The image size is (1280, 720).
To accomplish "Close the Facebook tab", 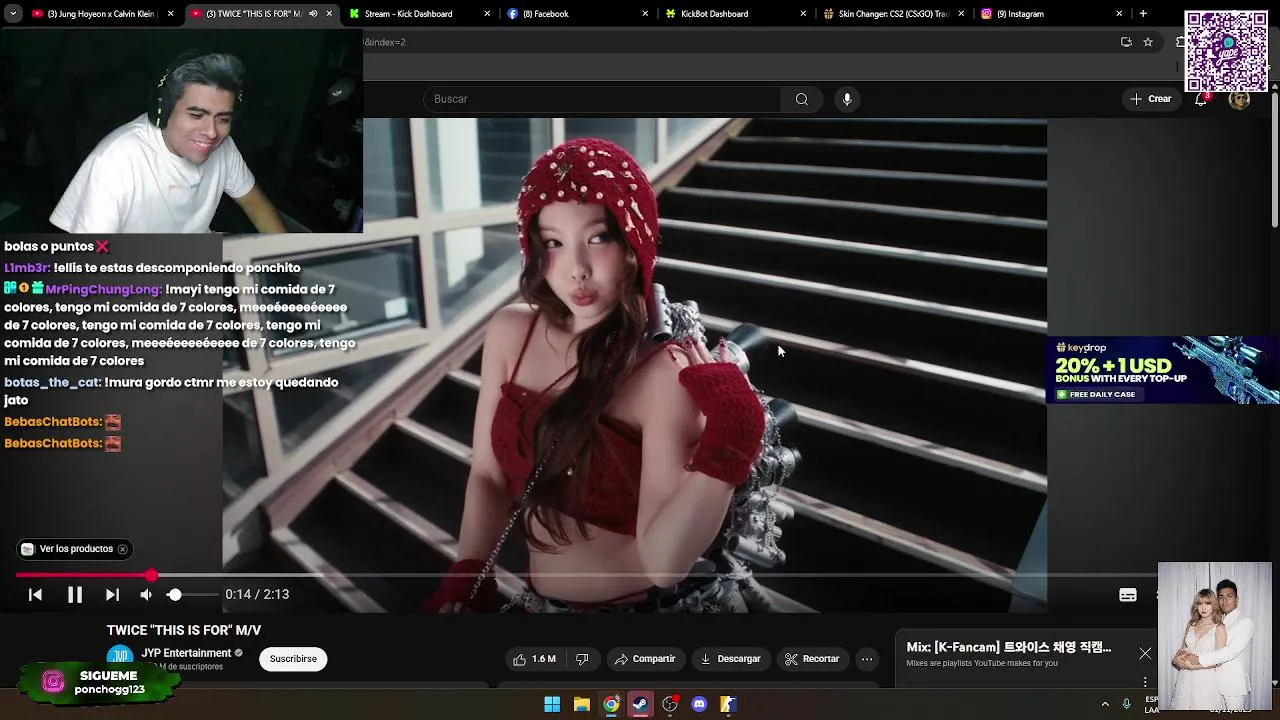I will 645,14.
